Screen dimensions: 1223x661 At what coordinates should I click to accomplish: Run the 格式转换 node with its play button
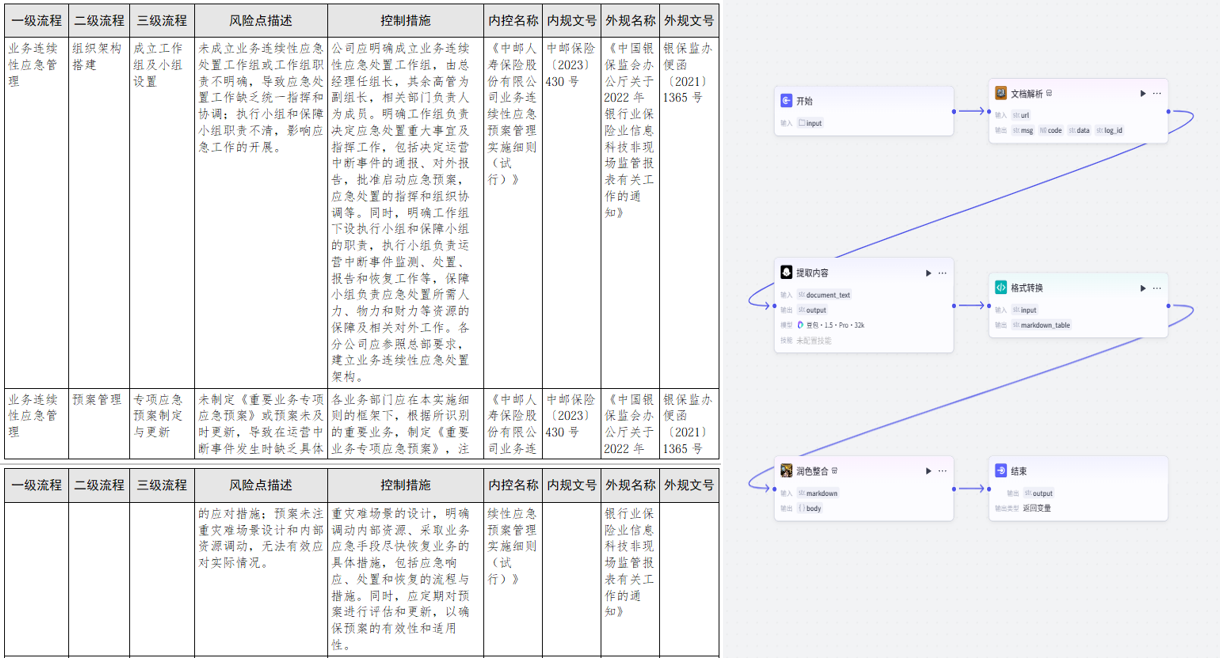point(1142,288)
